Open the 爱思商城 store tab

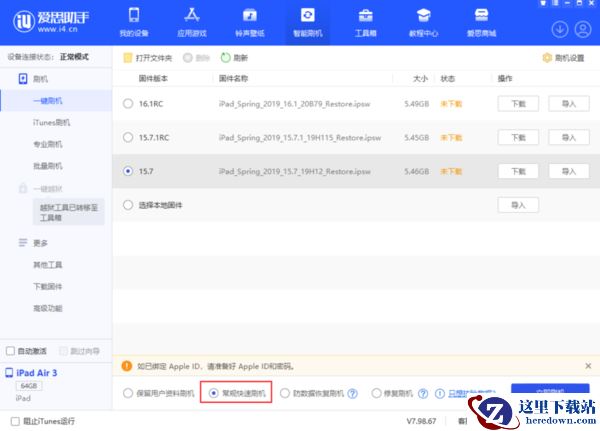481,23
